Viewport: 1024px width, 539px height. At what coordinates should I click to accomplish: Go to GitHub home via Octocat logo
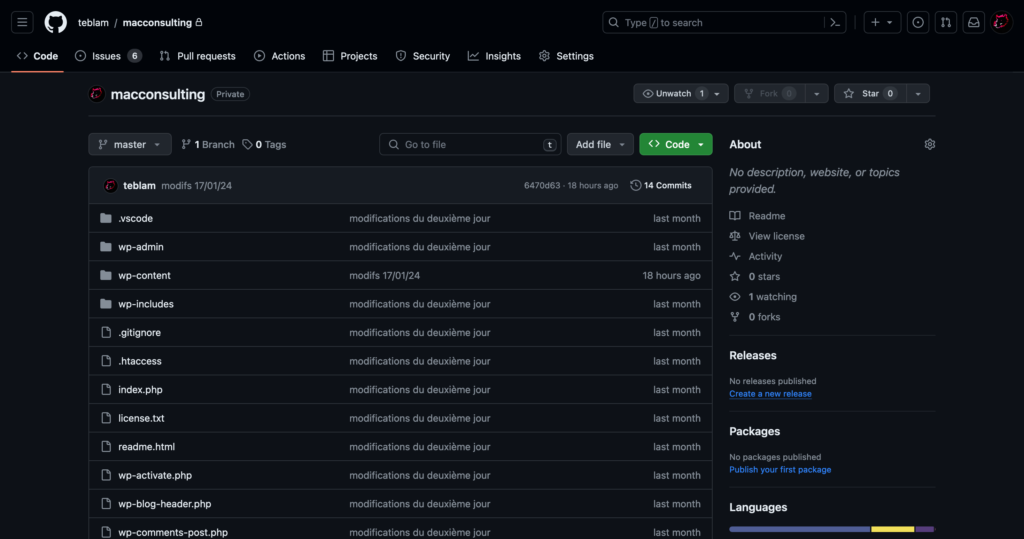tap(56, 22)
